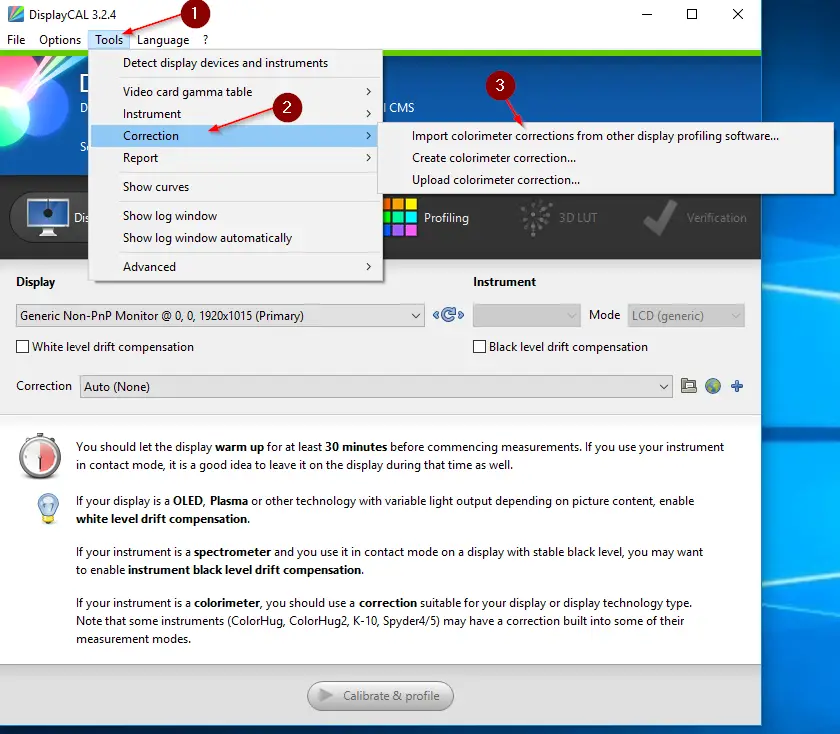The image size is (840, 734).
Task: Open the Correction Auto (None) dropdown
Action: [x=376, y=386]
